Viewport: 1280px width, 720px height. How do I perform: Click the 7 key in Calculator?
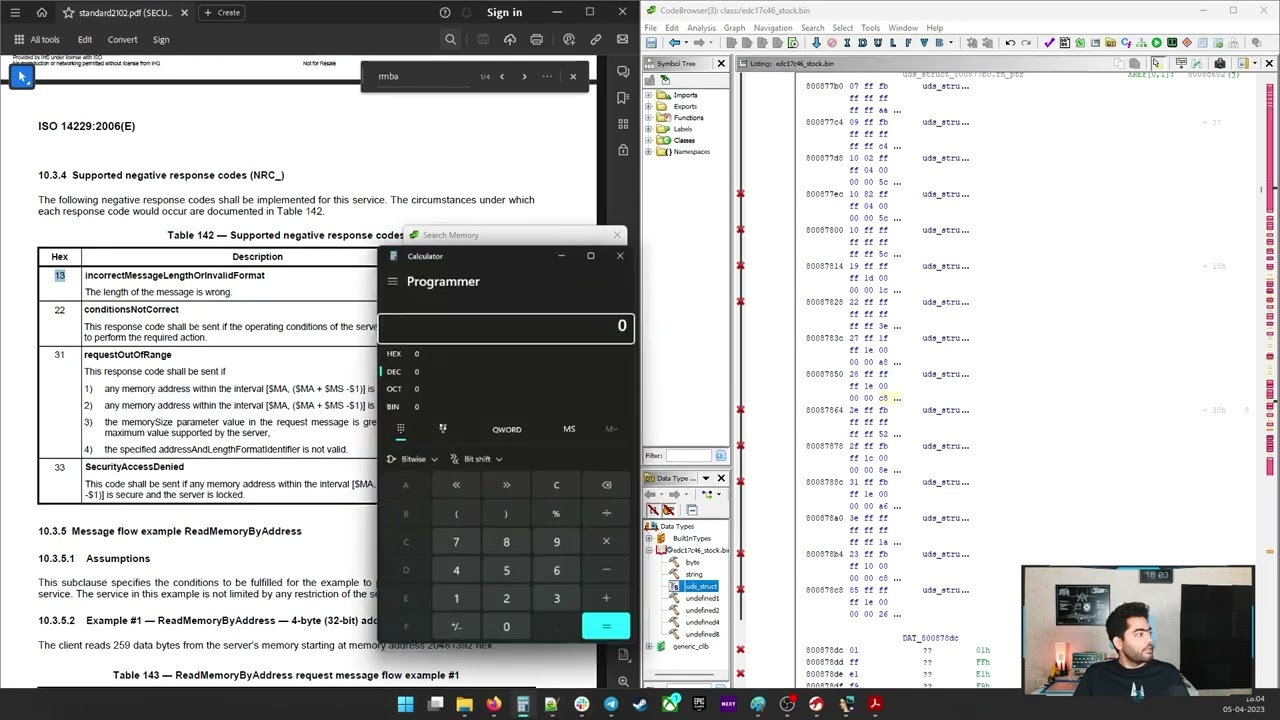click(456, 542)
